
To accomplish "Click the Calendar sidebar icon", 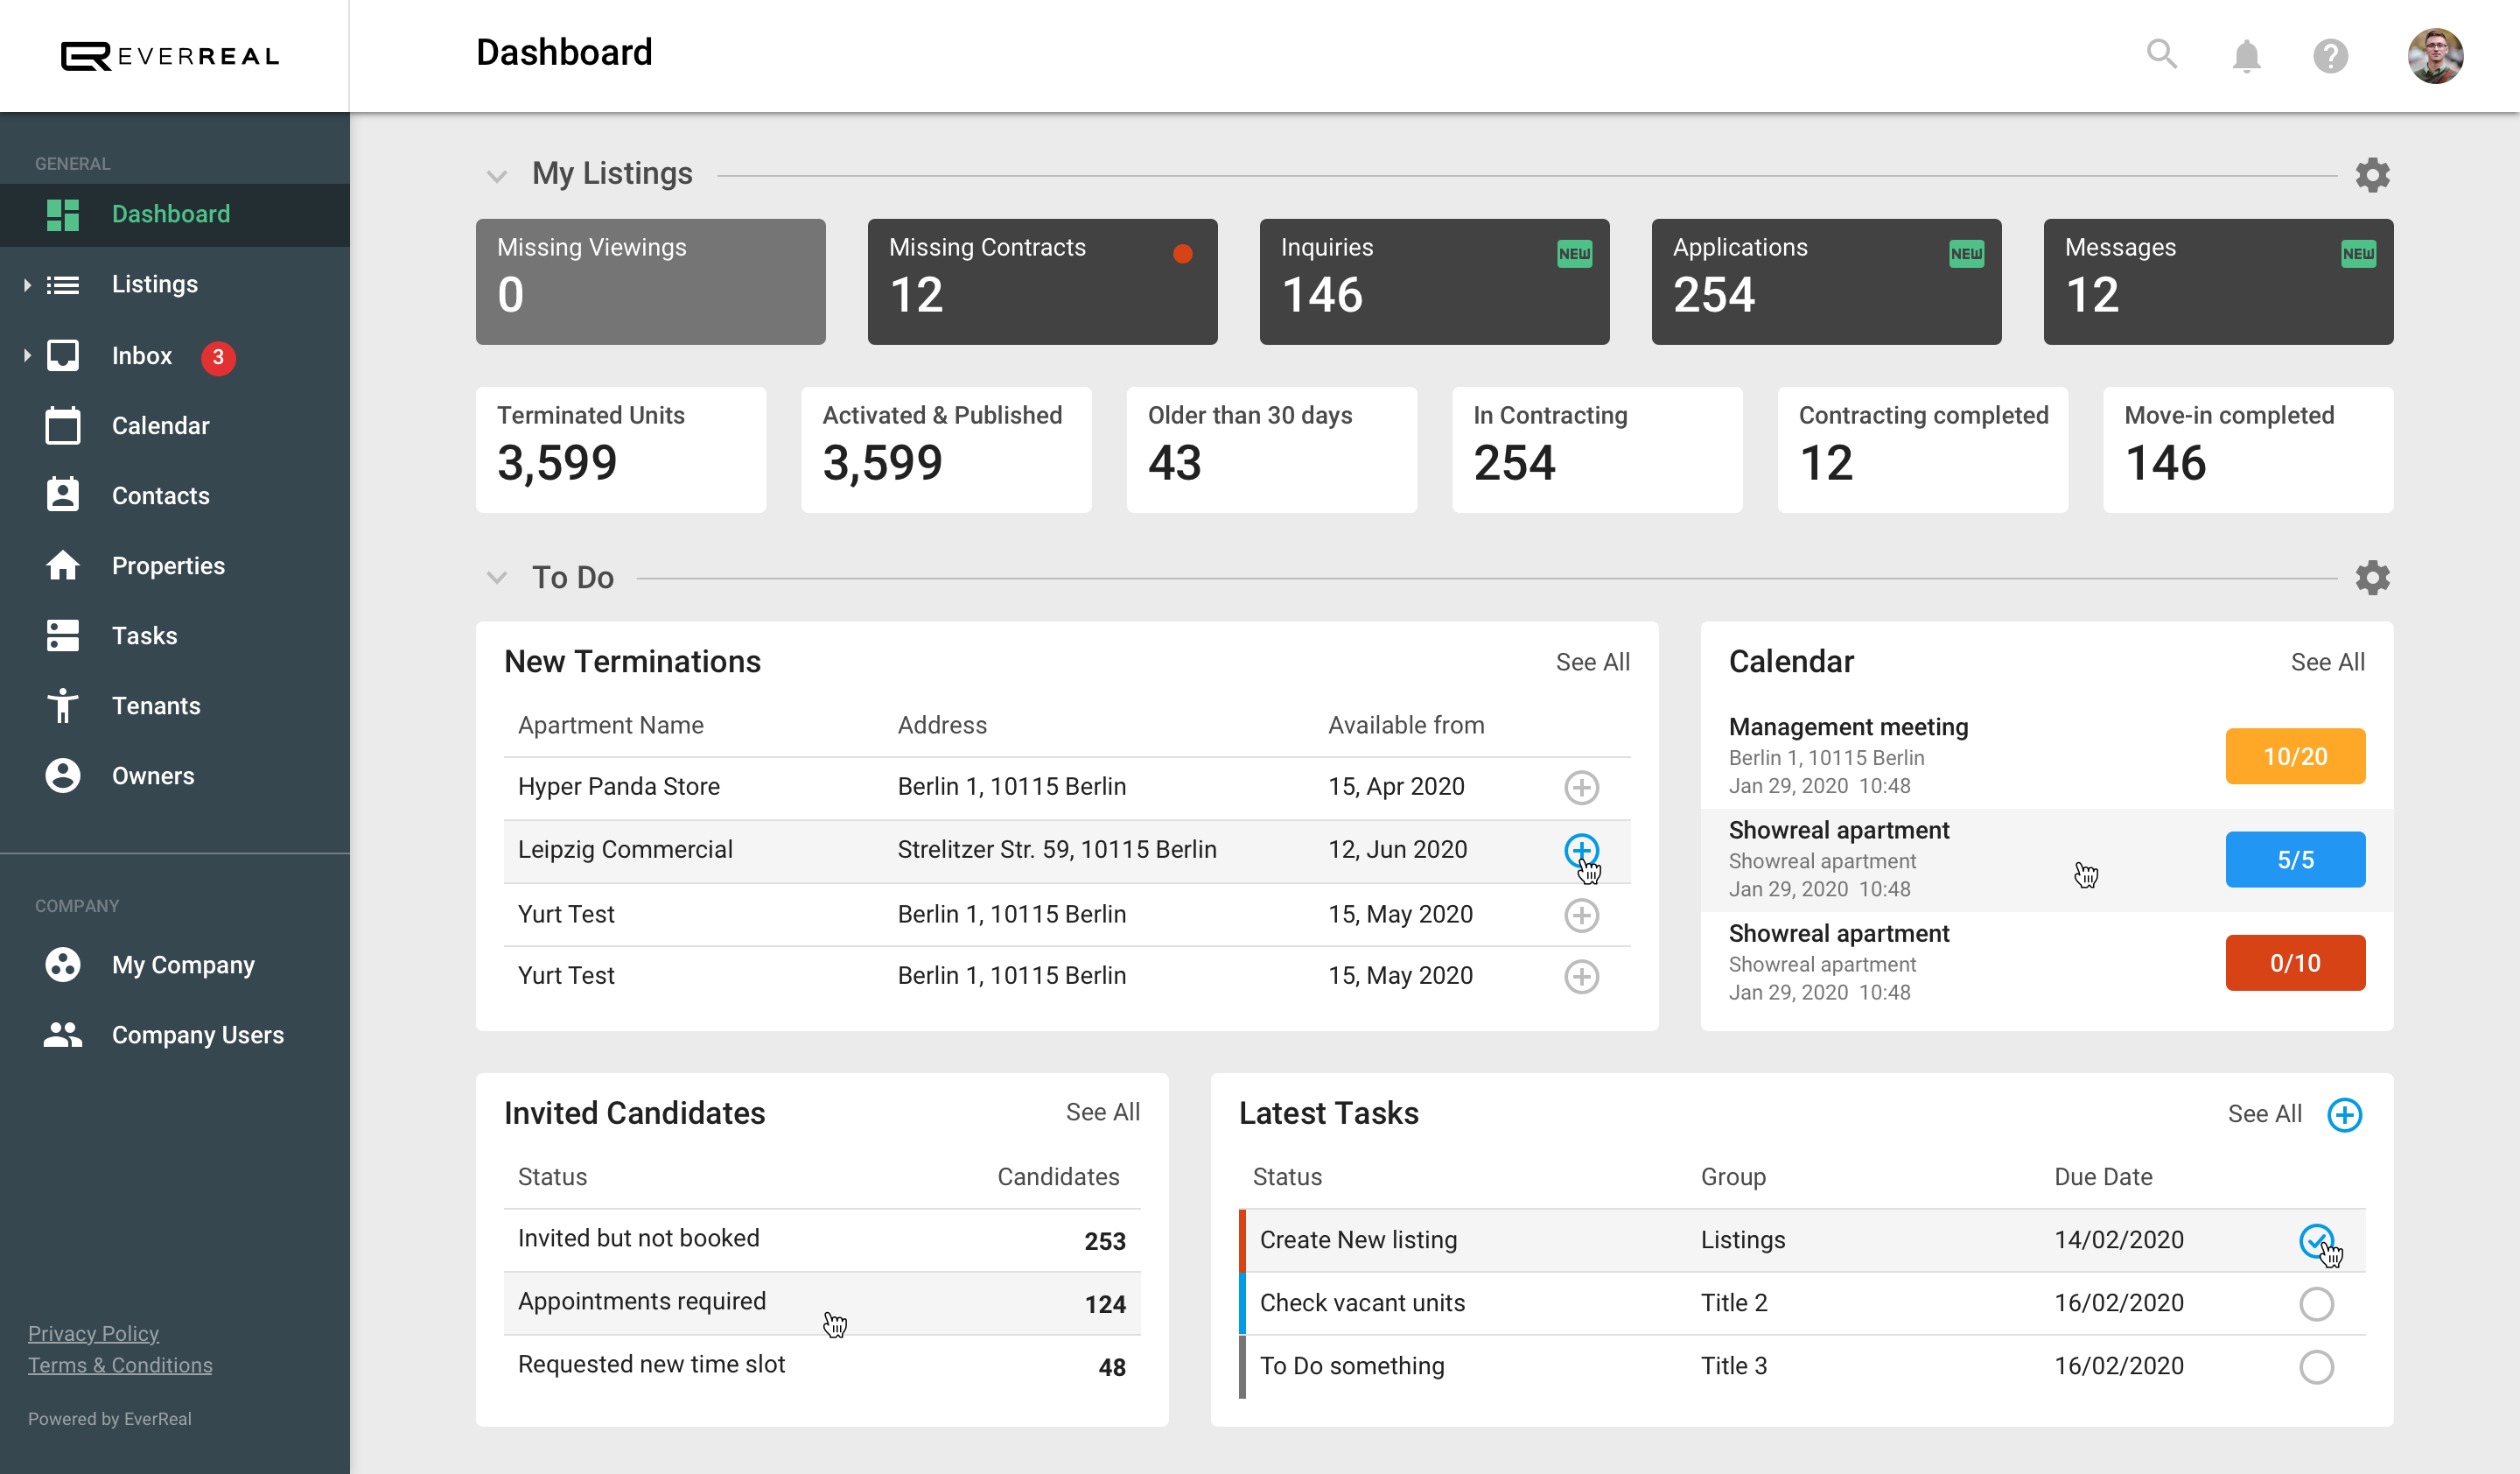I will (62, 425).
